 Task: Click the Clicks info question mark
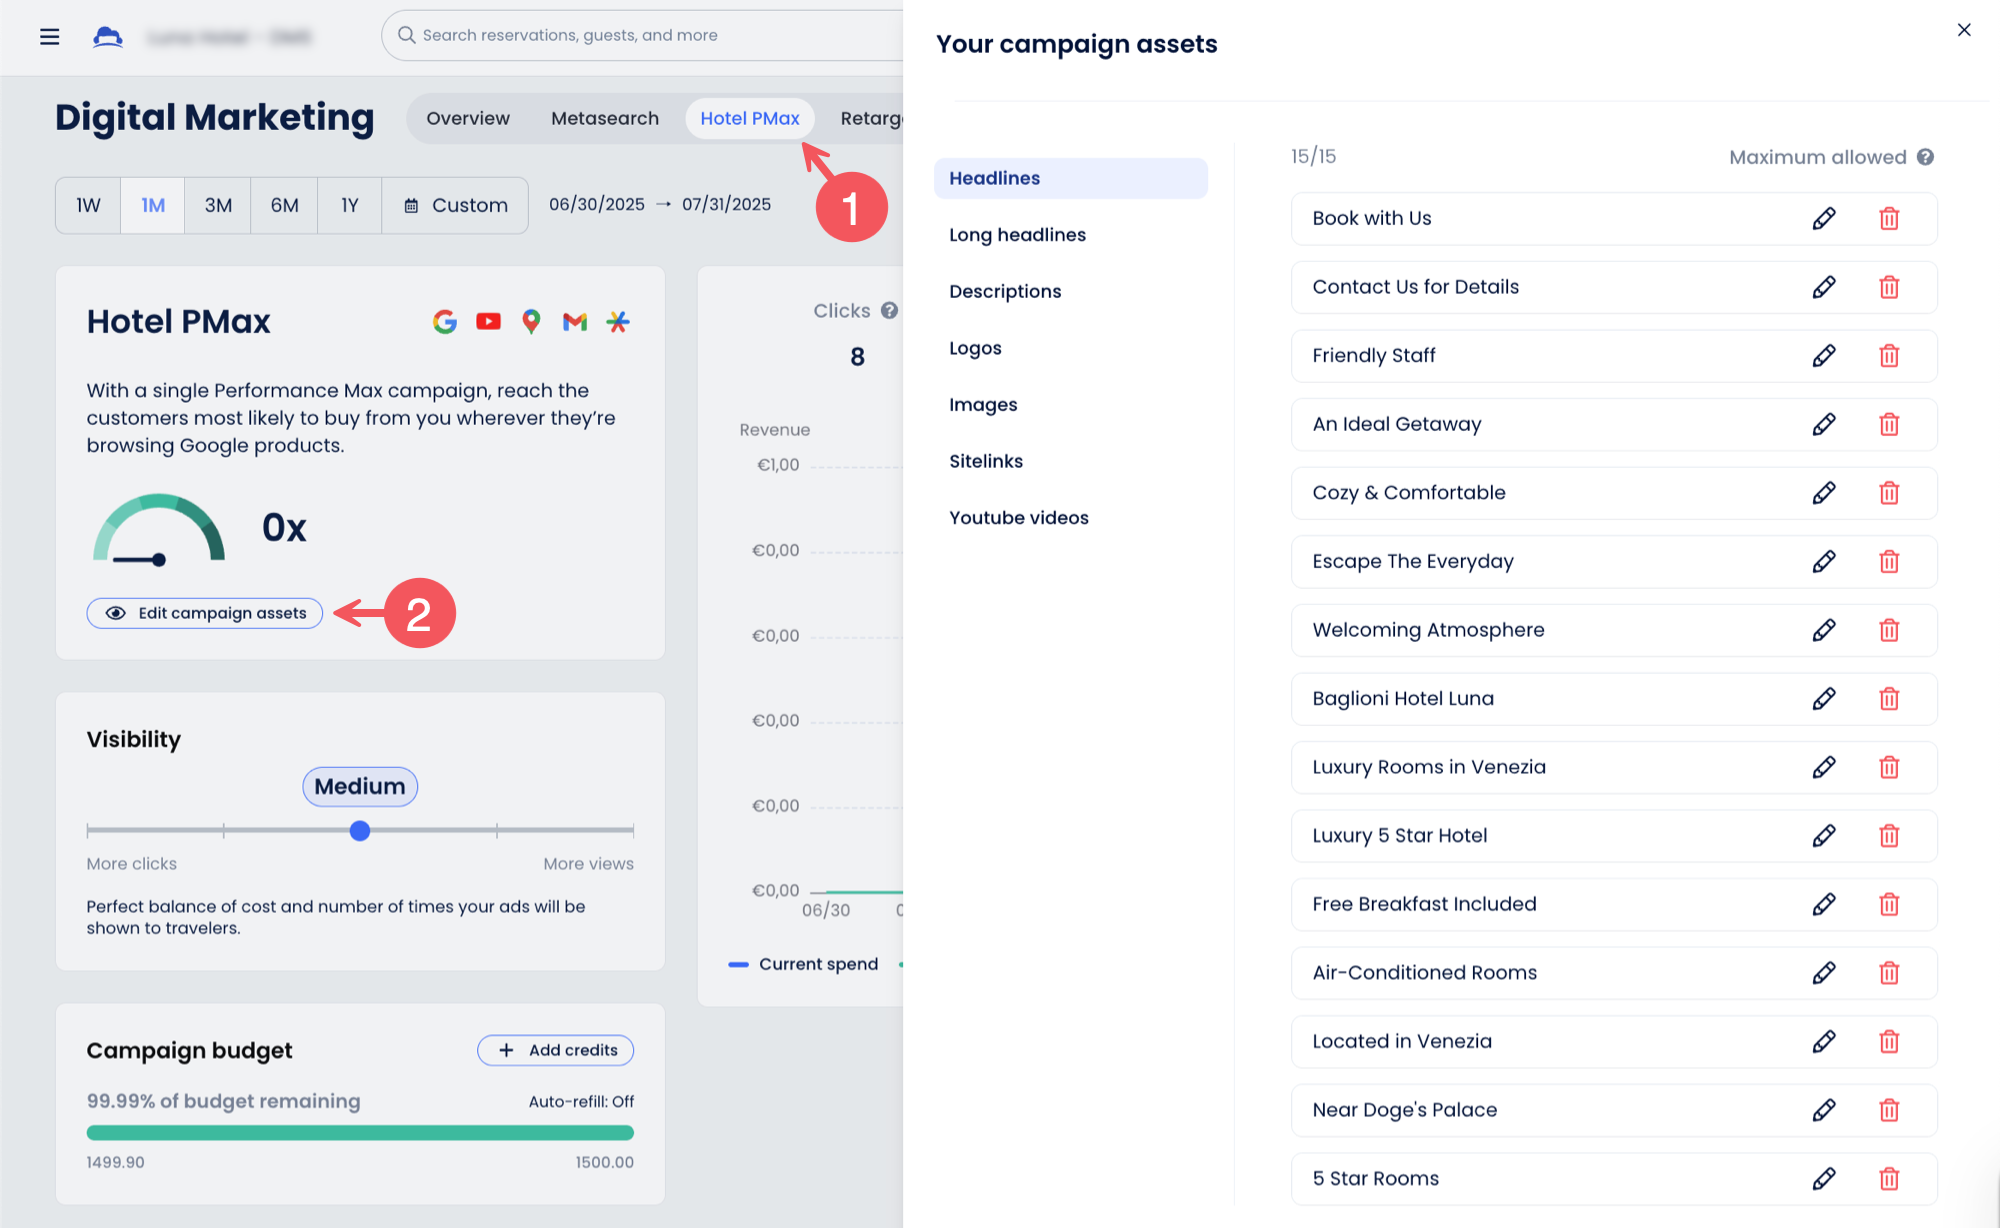889,311
